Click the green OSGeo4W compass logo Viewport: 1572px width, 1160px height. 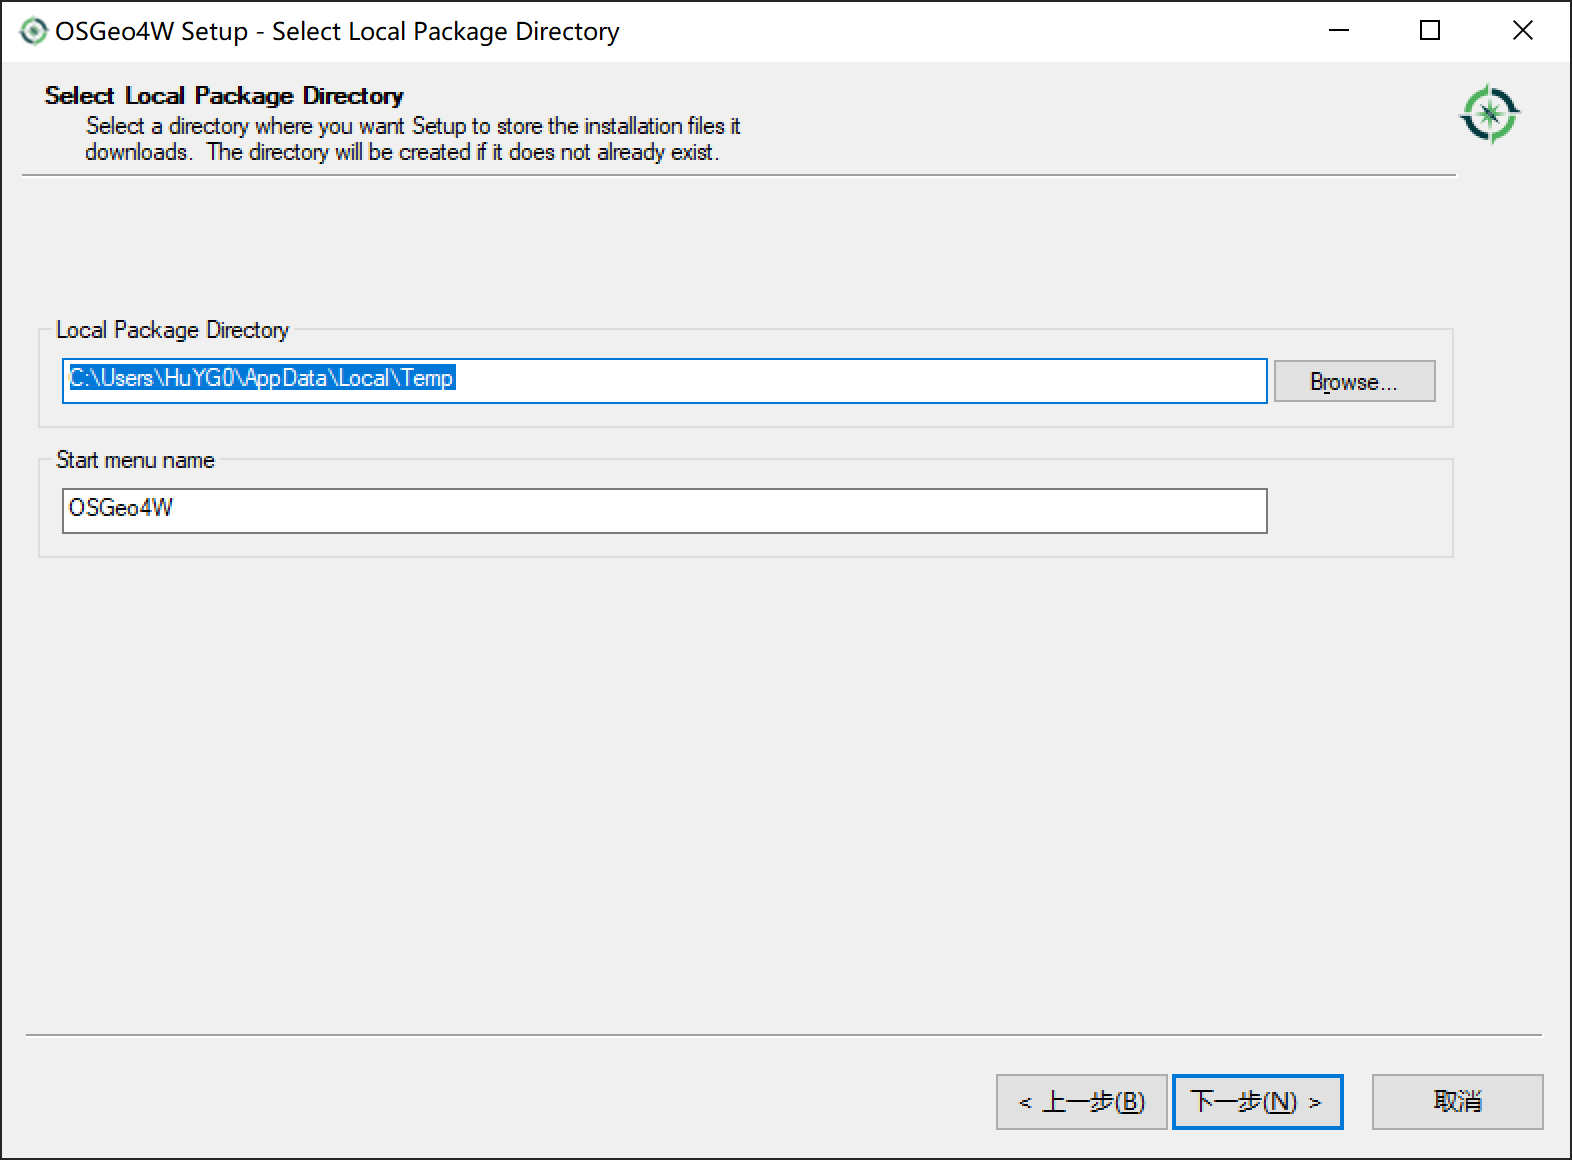[1489, 113]
